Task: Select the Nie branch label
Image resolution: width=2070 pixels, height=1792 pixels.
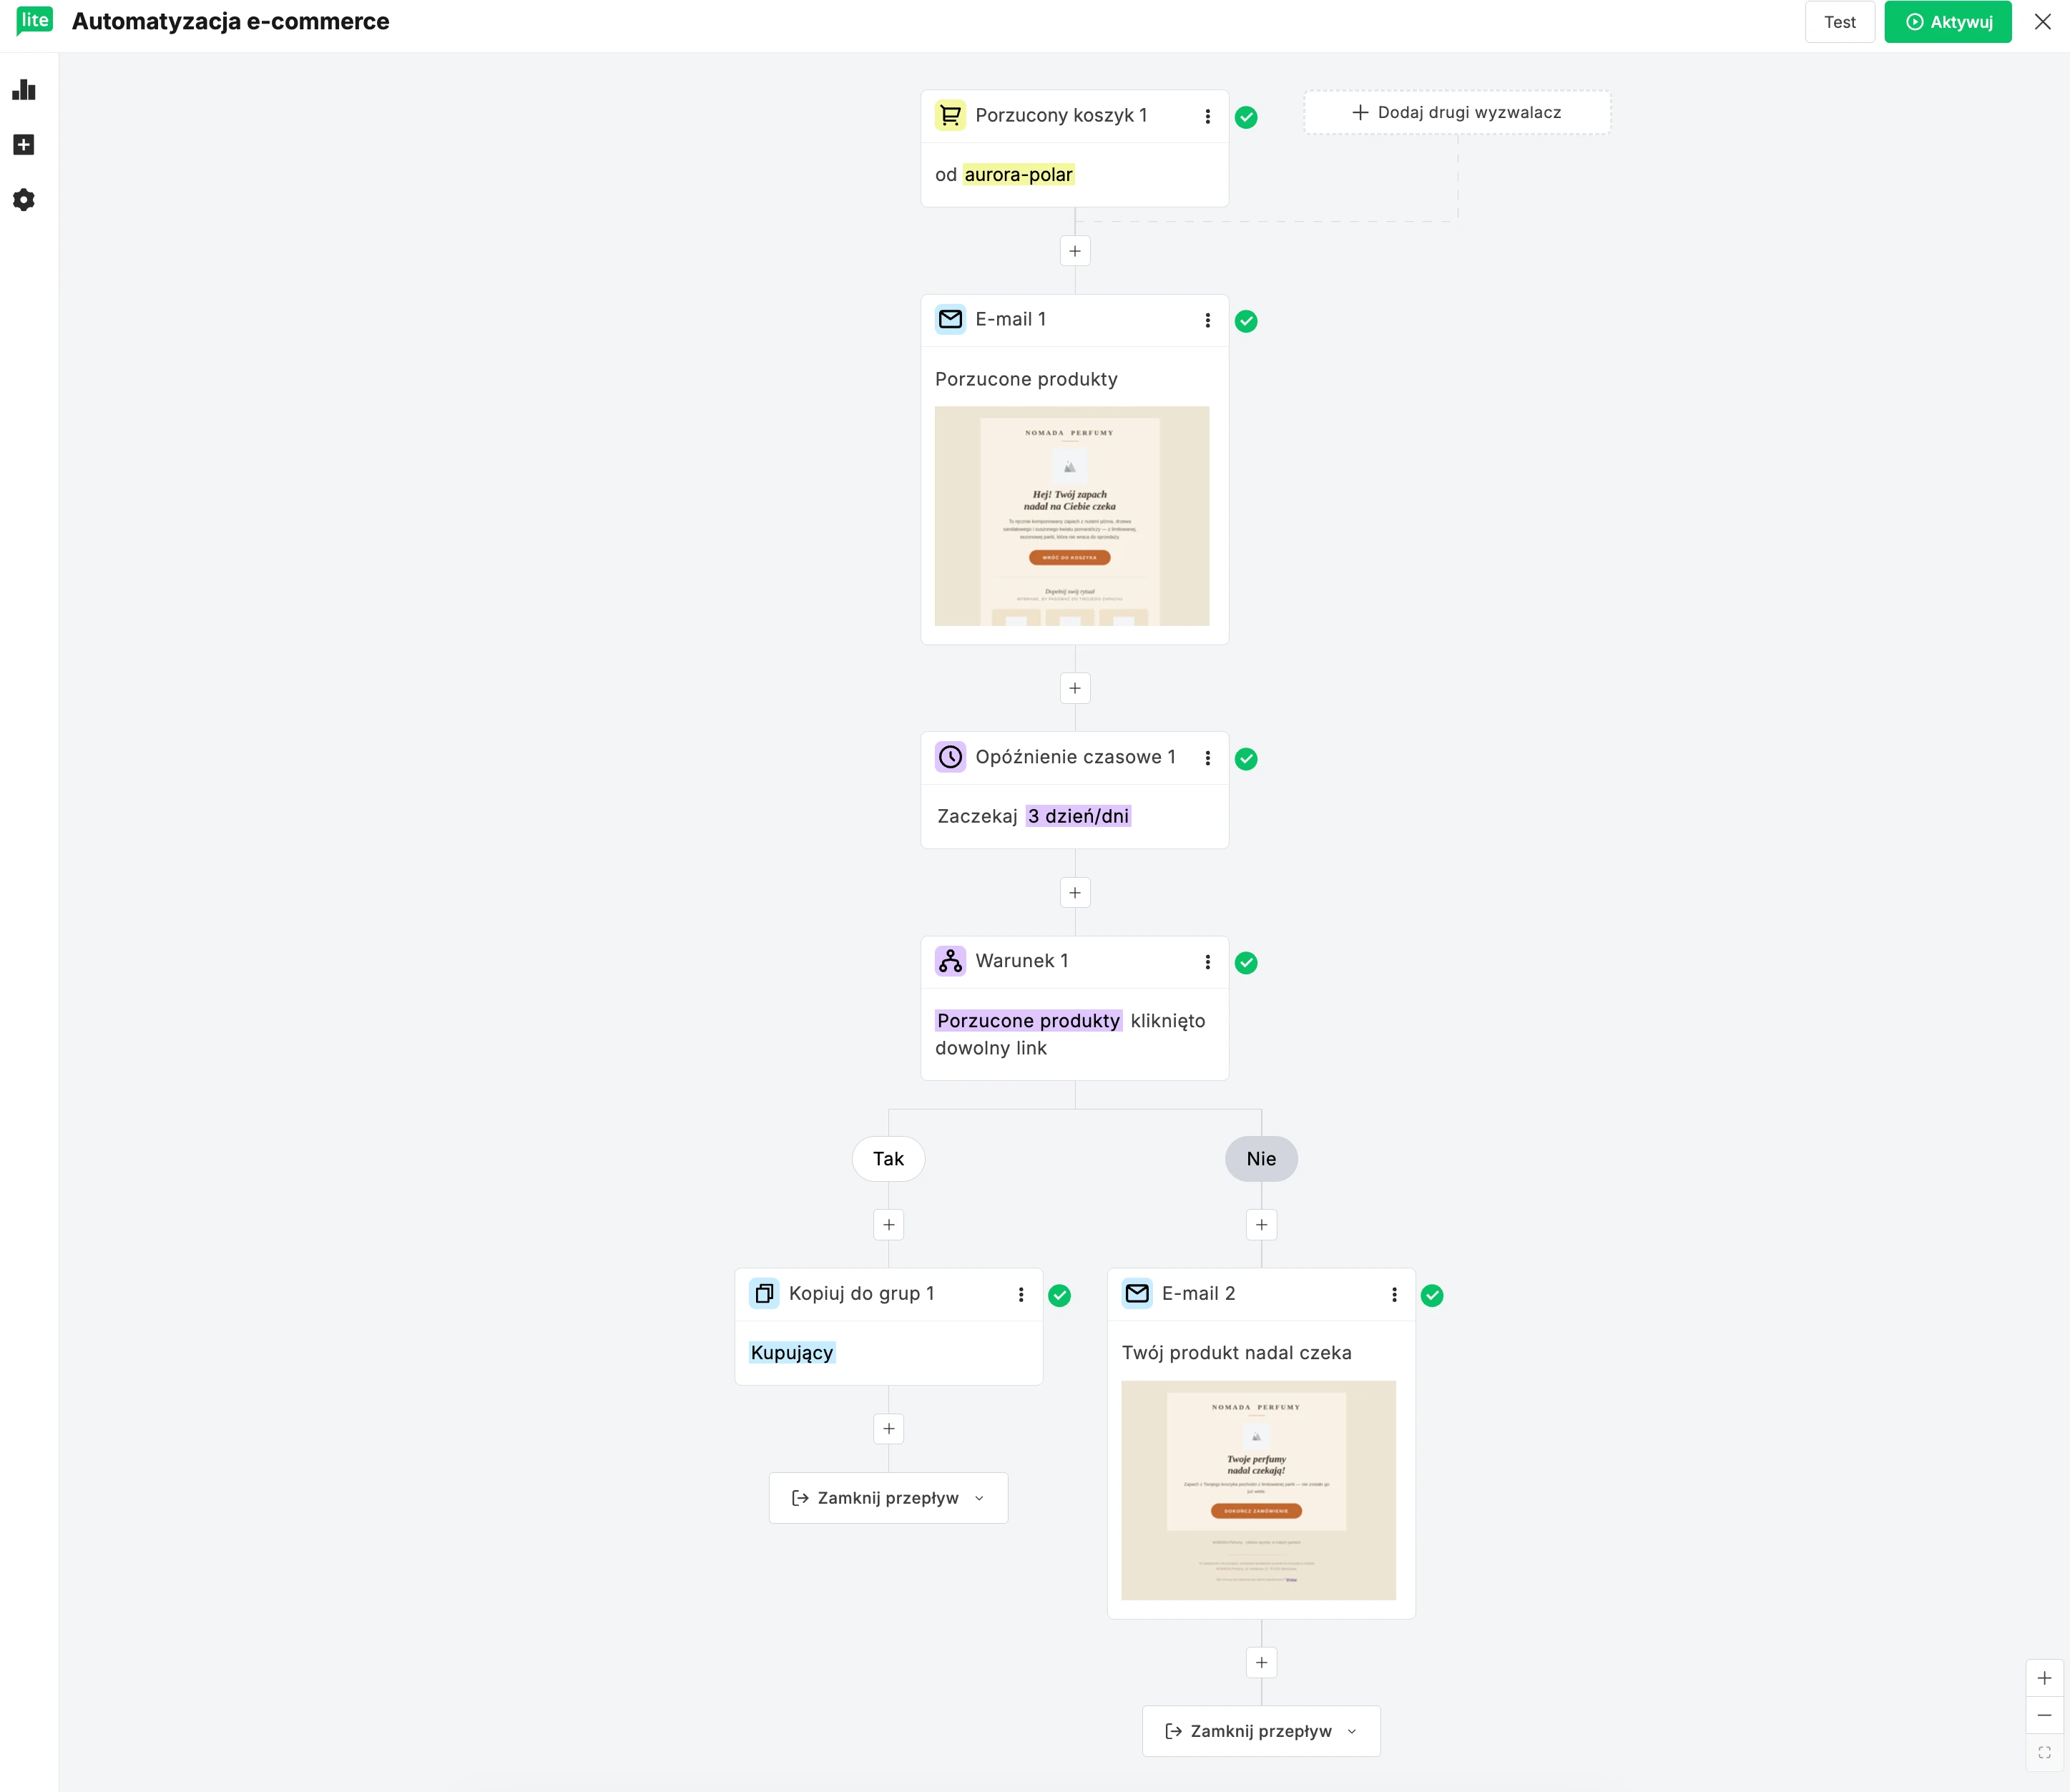Action: 1261,1159
